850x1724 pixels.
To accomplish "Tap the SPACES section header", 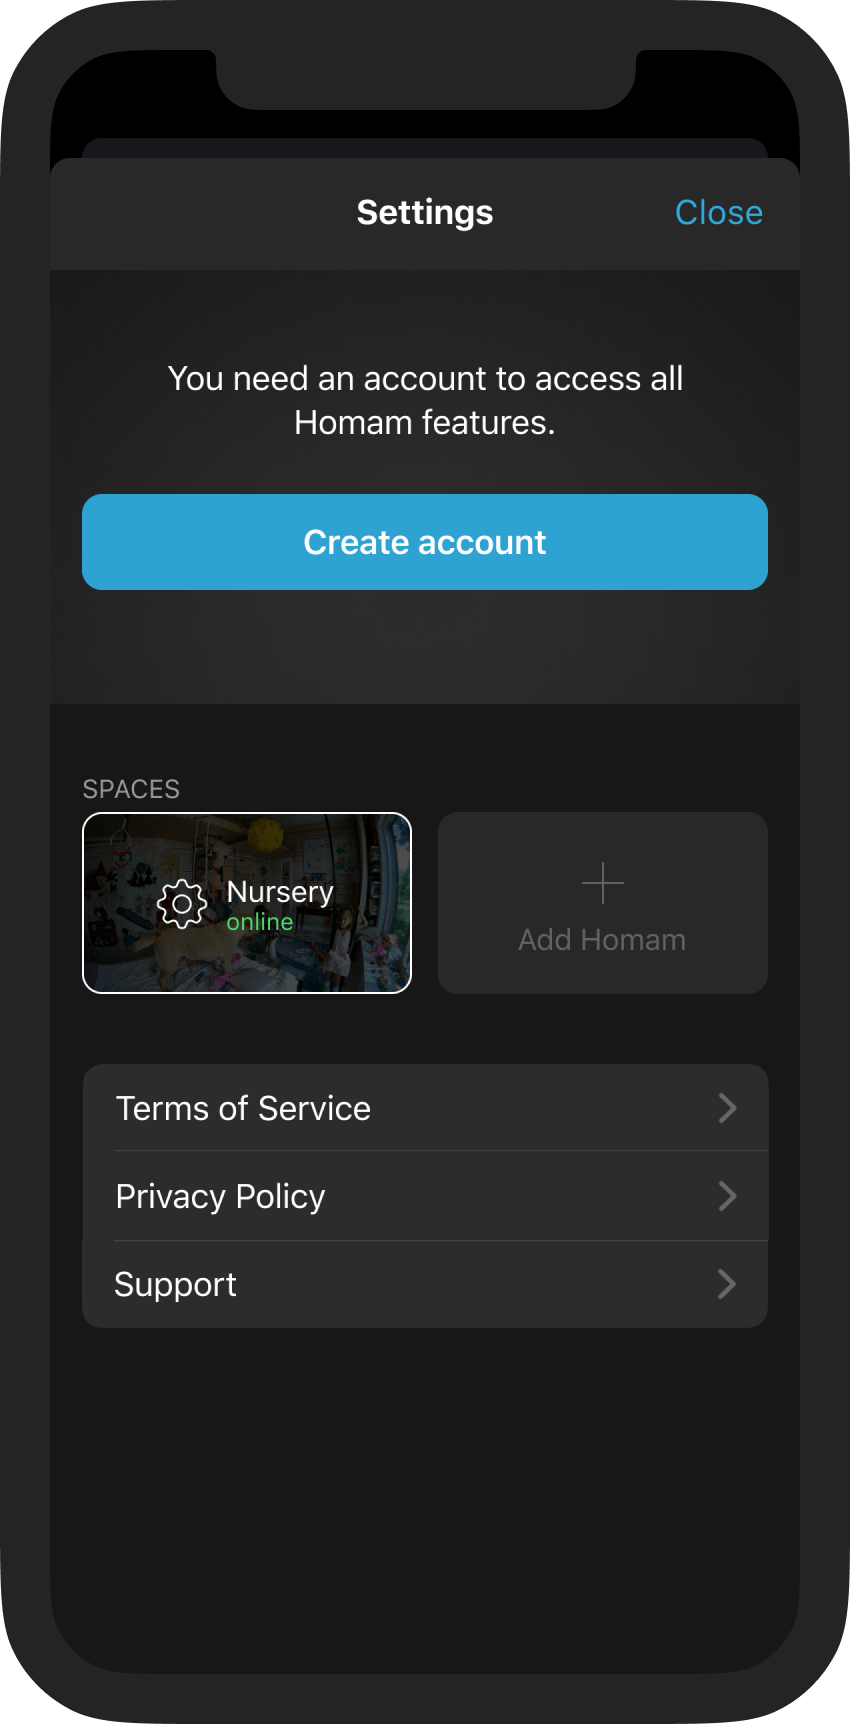I will pos(130,789).
